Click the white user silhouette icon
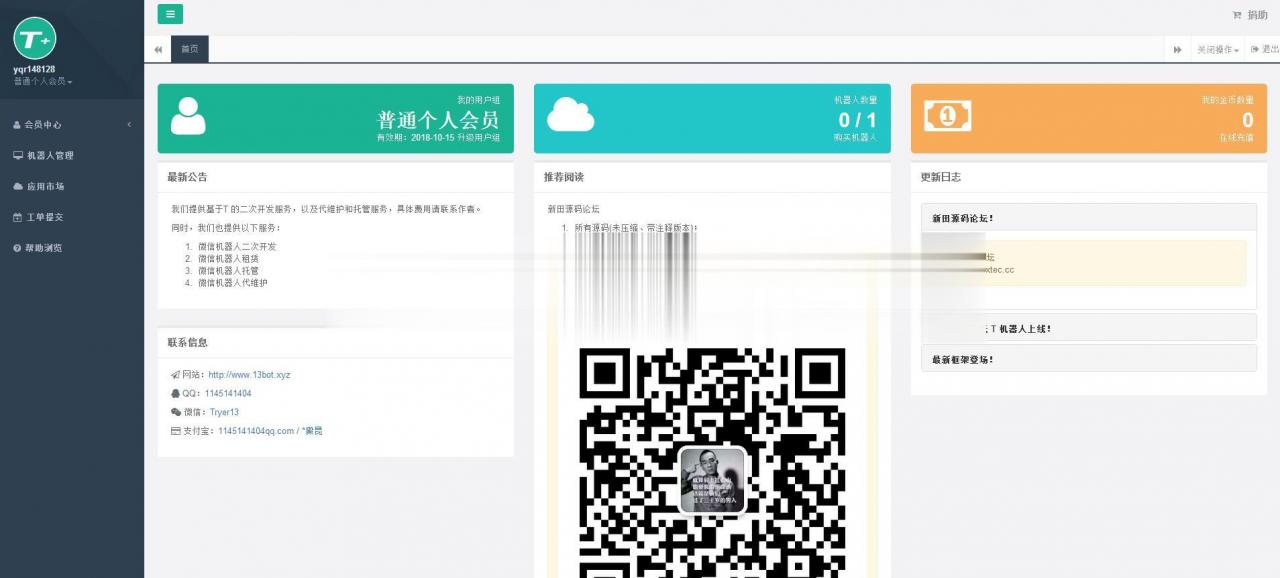Image resolution: width=1280 pixels, height=578 pixels. 188,116
